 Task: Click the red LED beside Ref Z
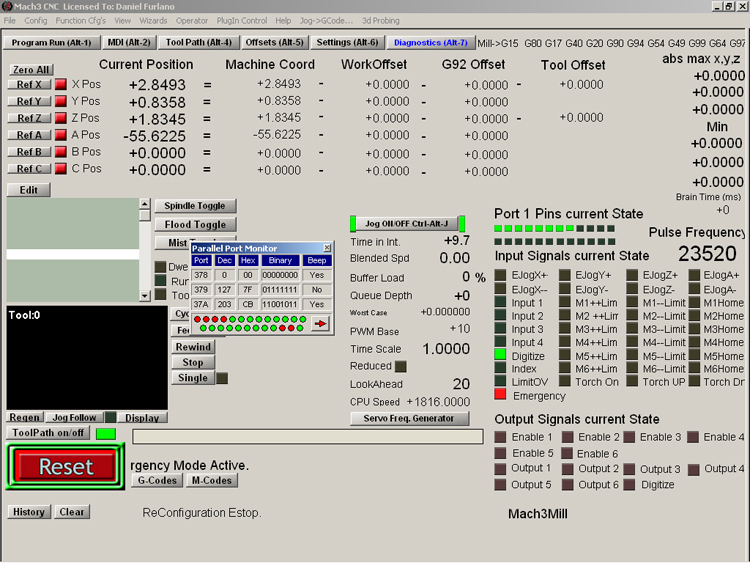[61, 118]
